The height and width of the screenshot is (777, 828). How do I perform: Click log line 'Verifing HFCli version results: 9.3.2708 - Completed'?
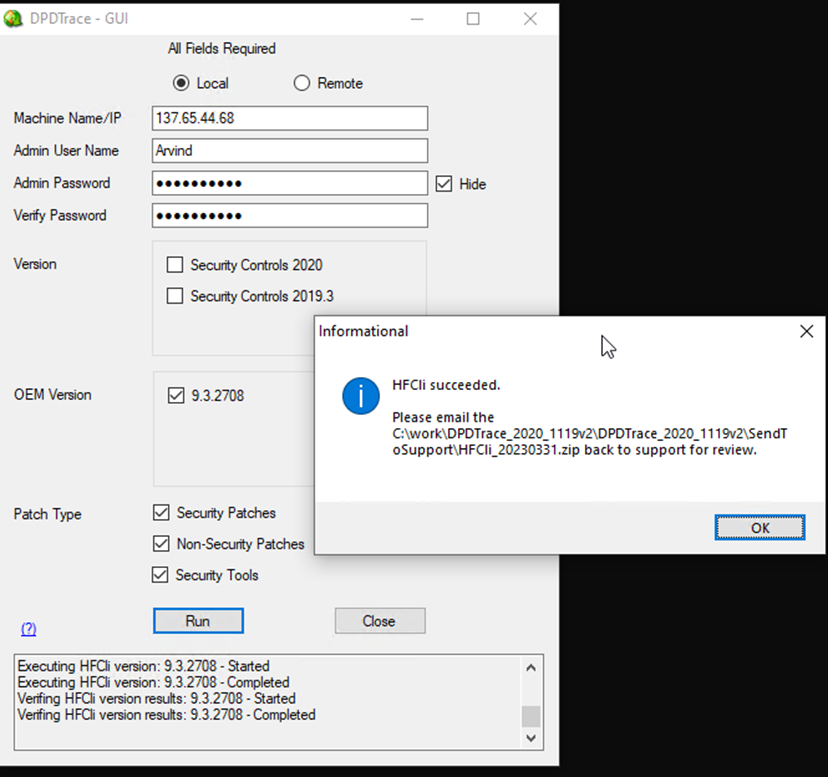pyautogui.click(x=166, y=715)
